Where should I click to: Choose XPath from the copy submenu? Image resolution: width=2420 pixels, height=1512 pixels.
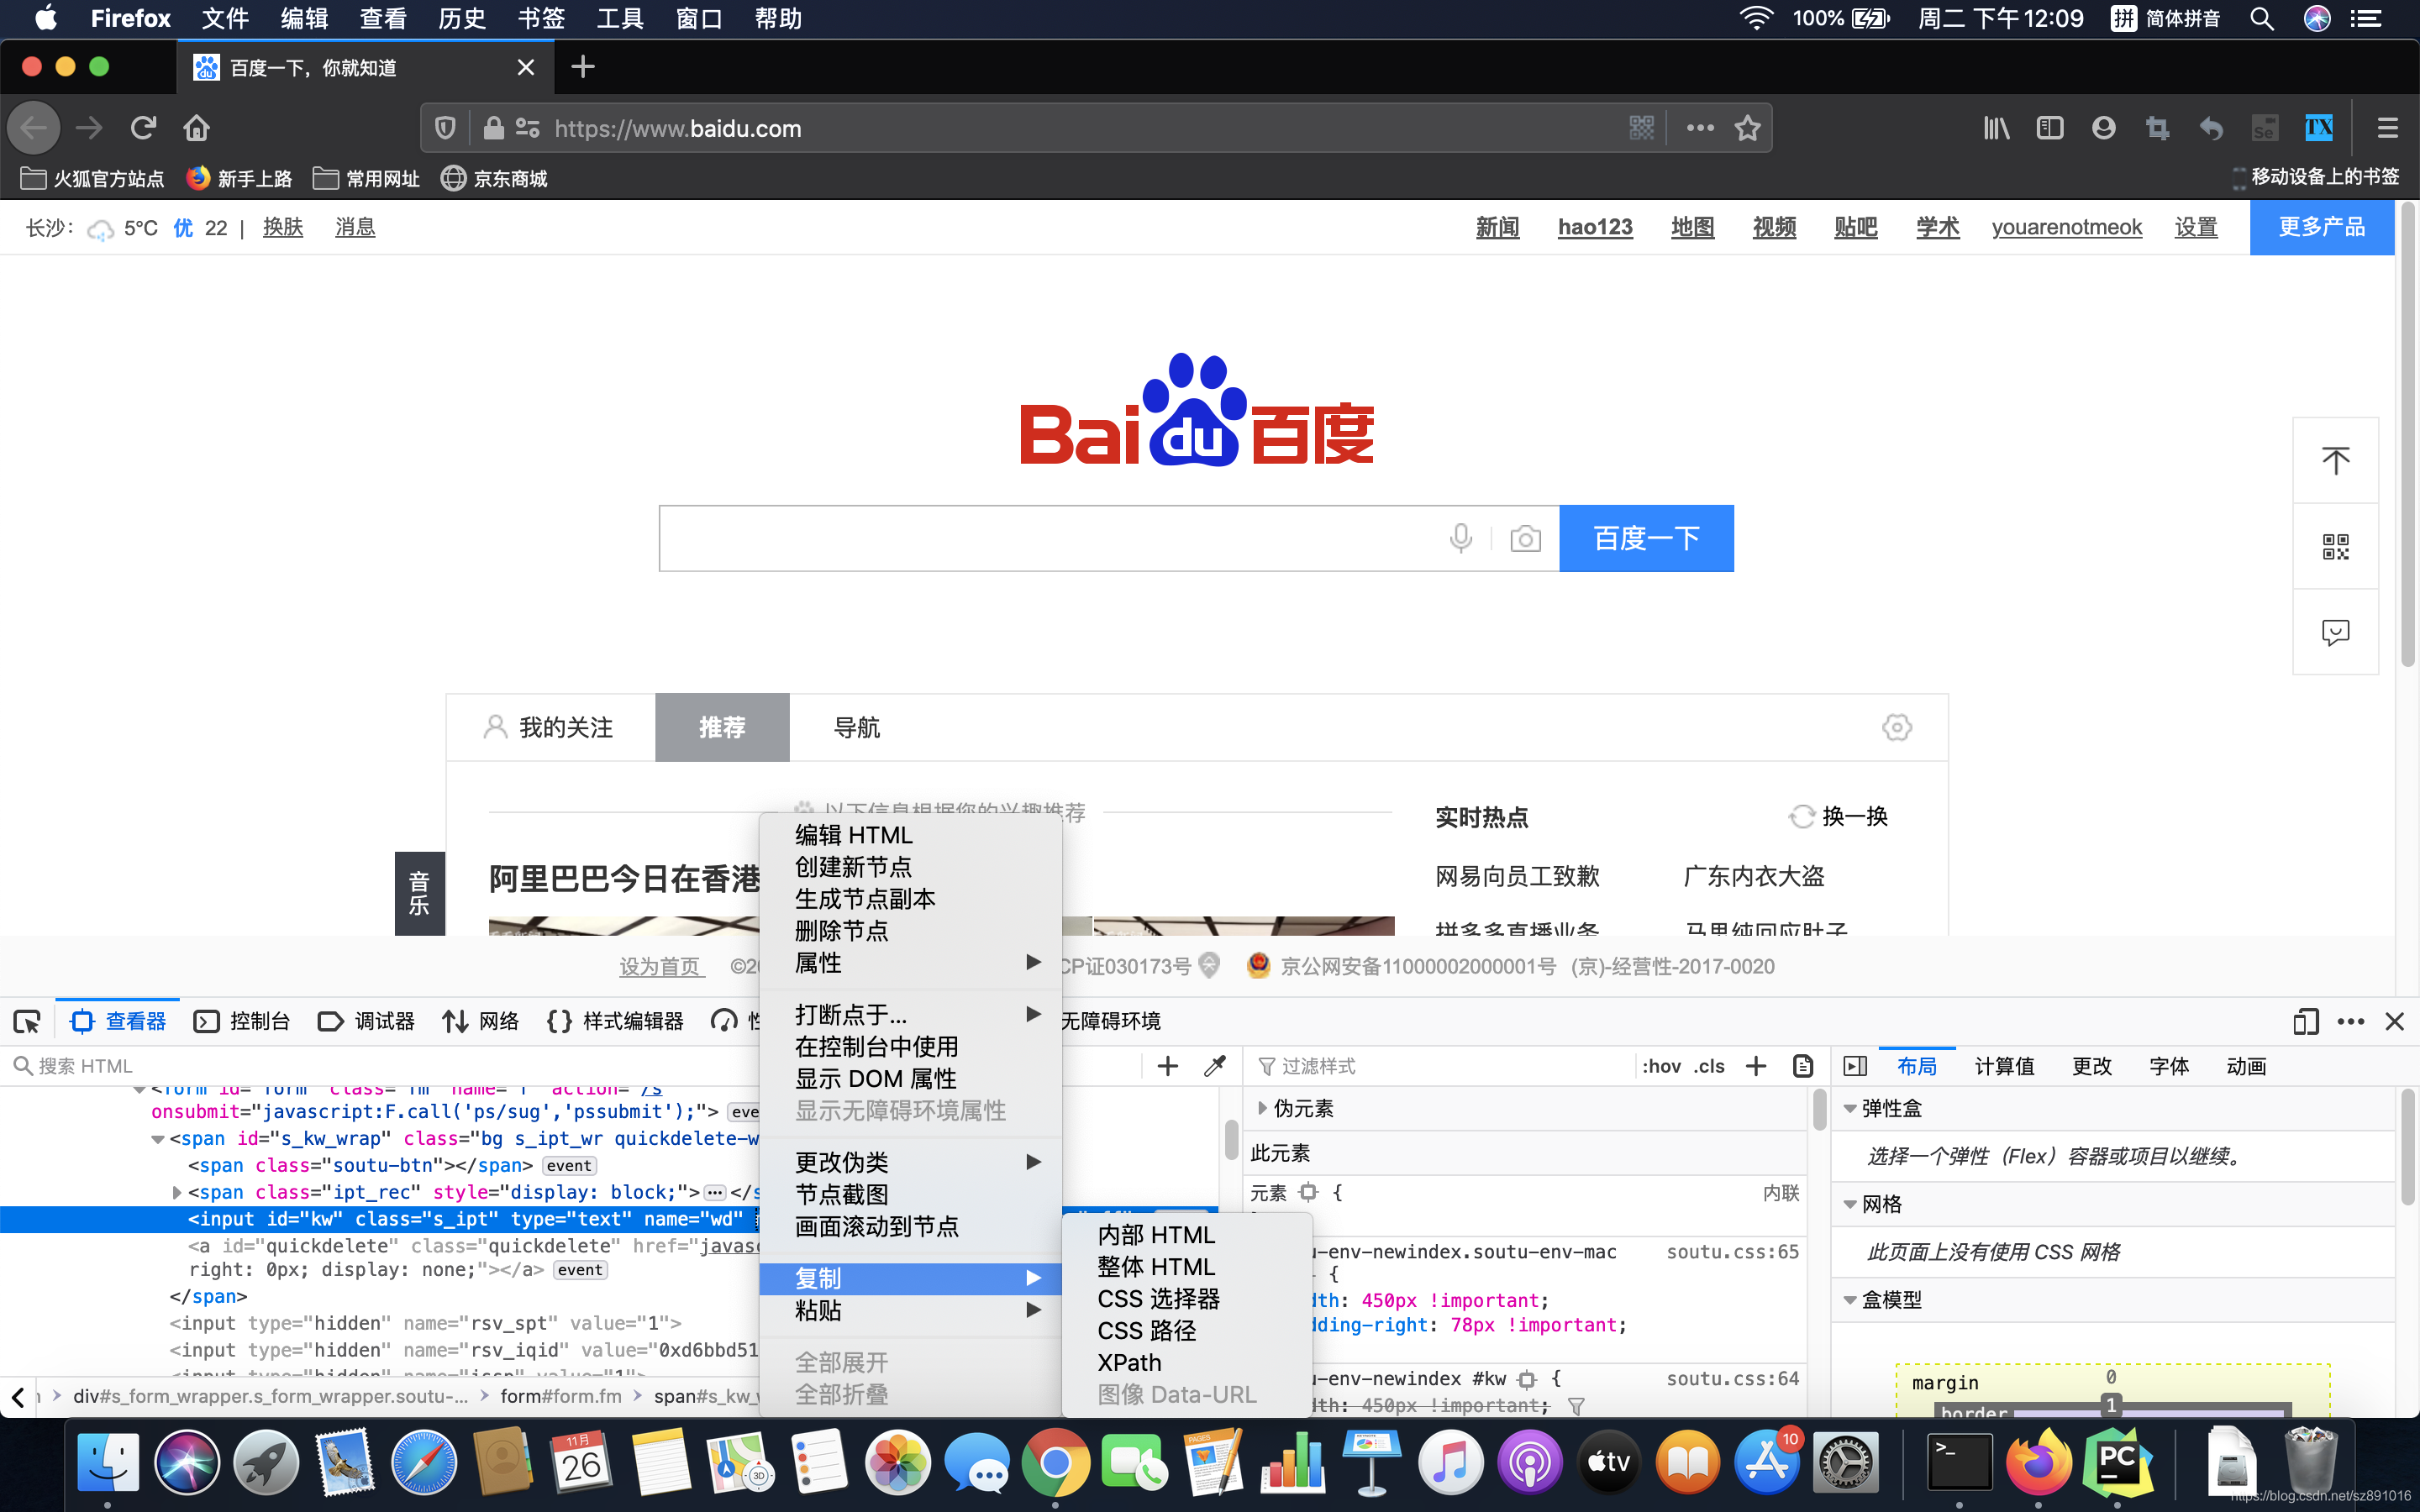point(1129,1362)
